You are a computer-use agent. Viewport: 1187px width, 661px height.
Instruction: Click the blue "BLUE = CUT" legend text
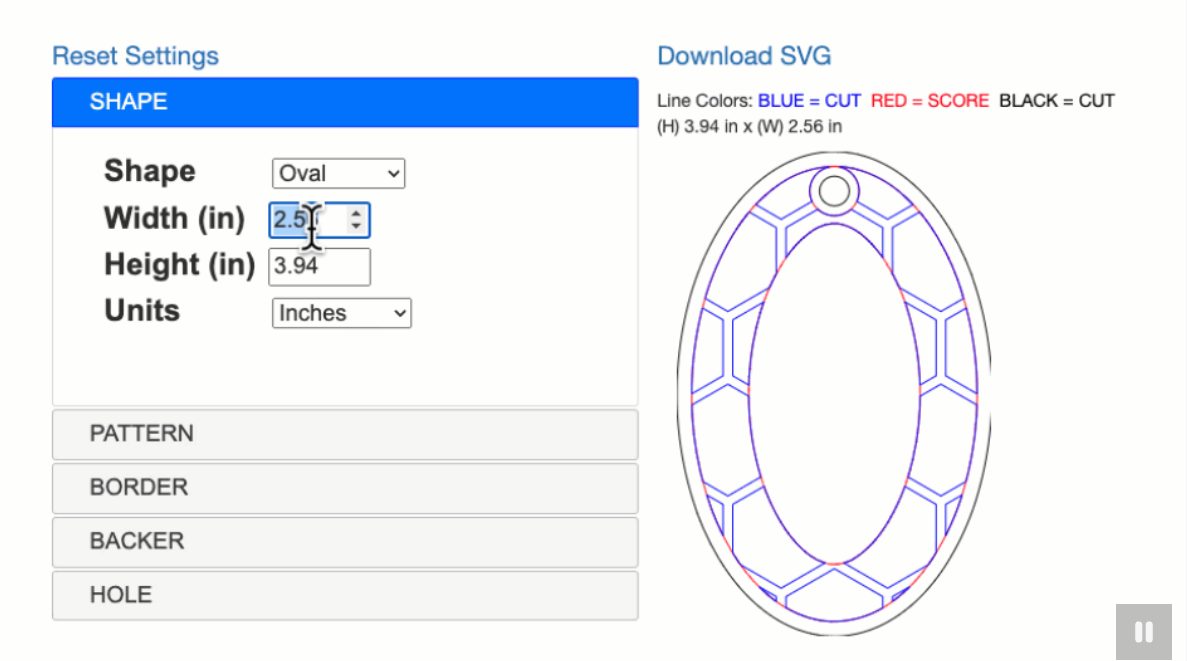(809, 101)
